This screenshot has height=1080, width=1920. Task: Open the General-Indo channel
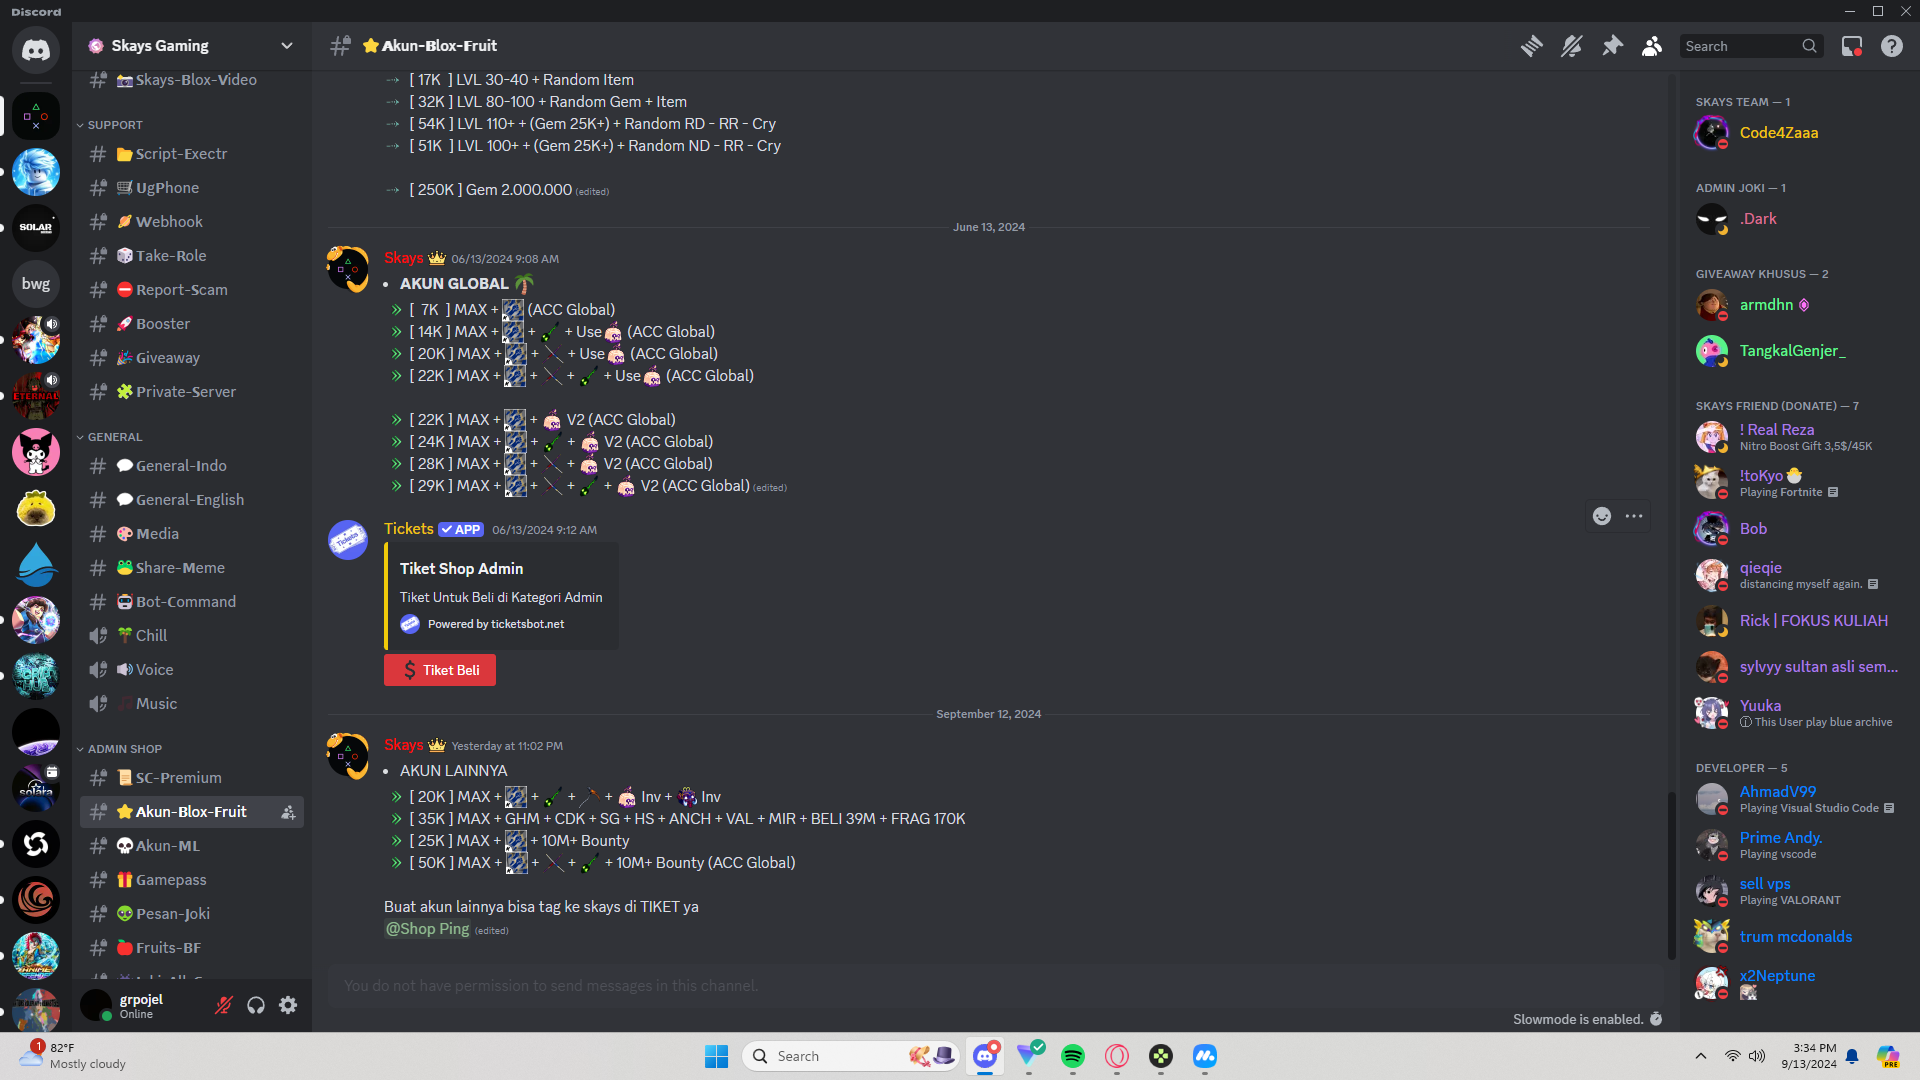click(x=192, y=466)
